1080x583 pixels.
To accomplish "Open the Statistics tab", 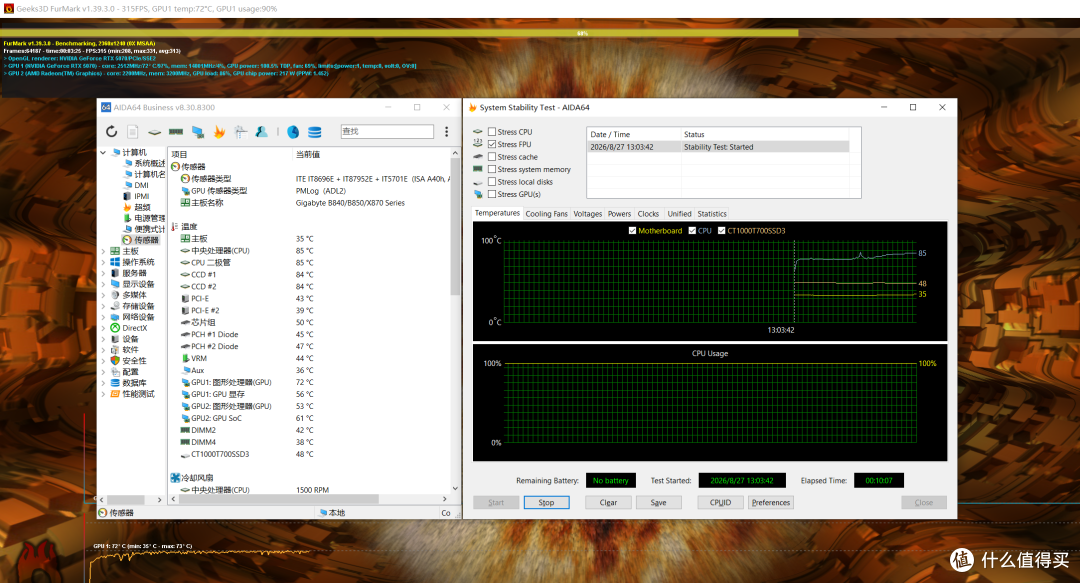I will click(x=712, y=214).
